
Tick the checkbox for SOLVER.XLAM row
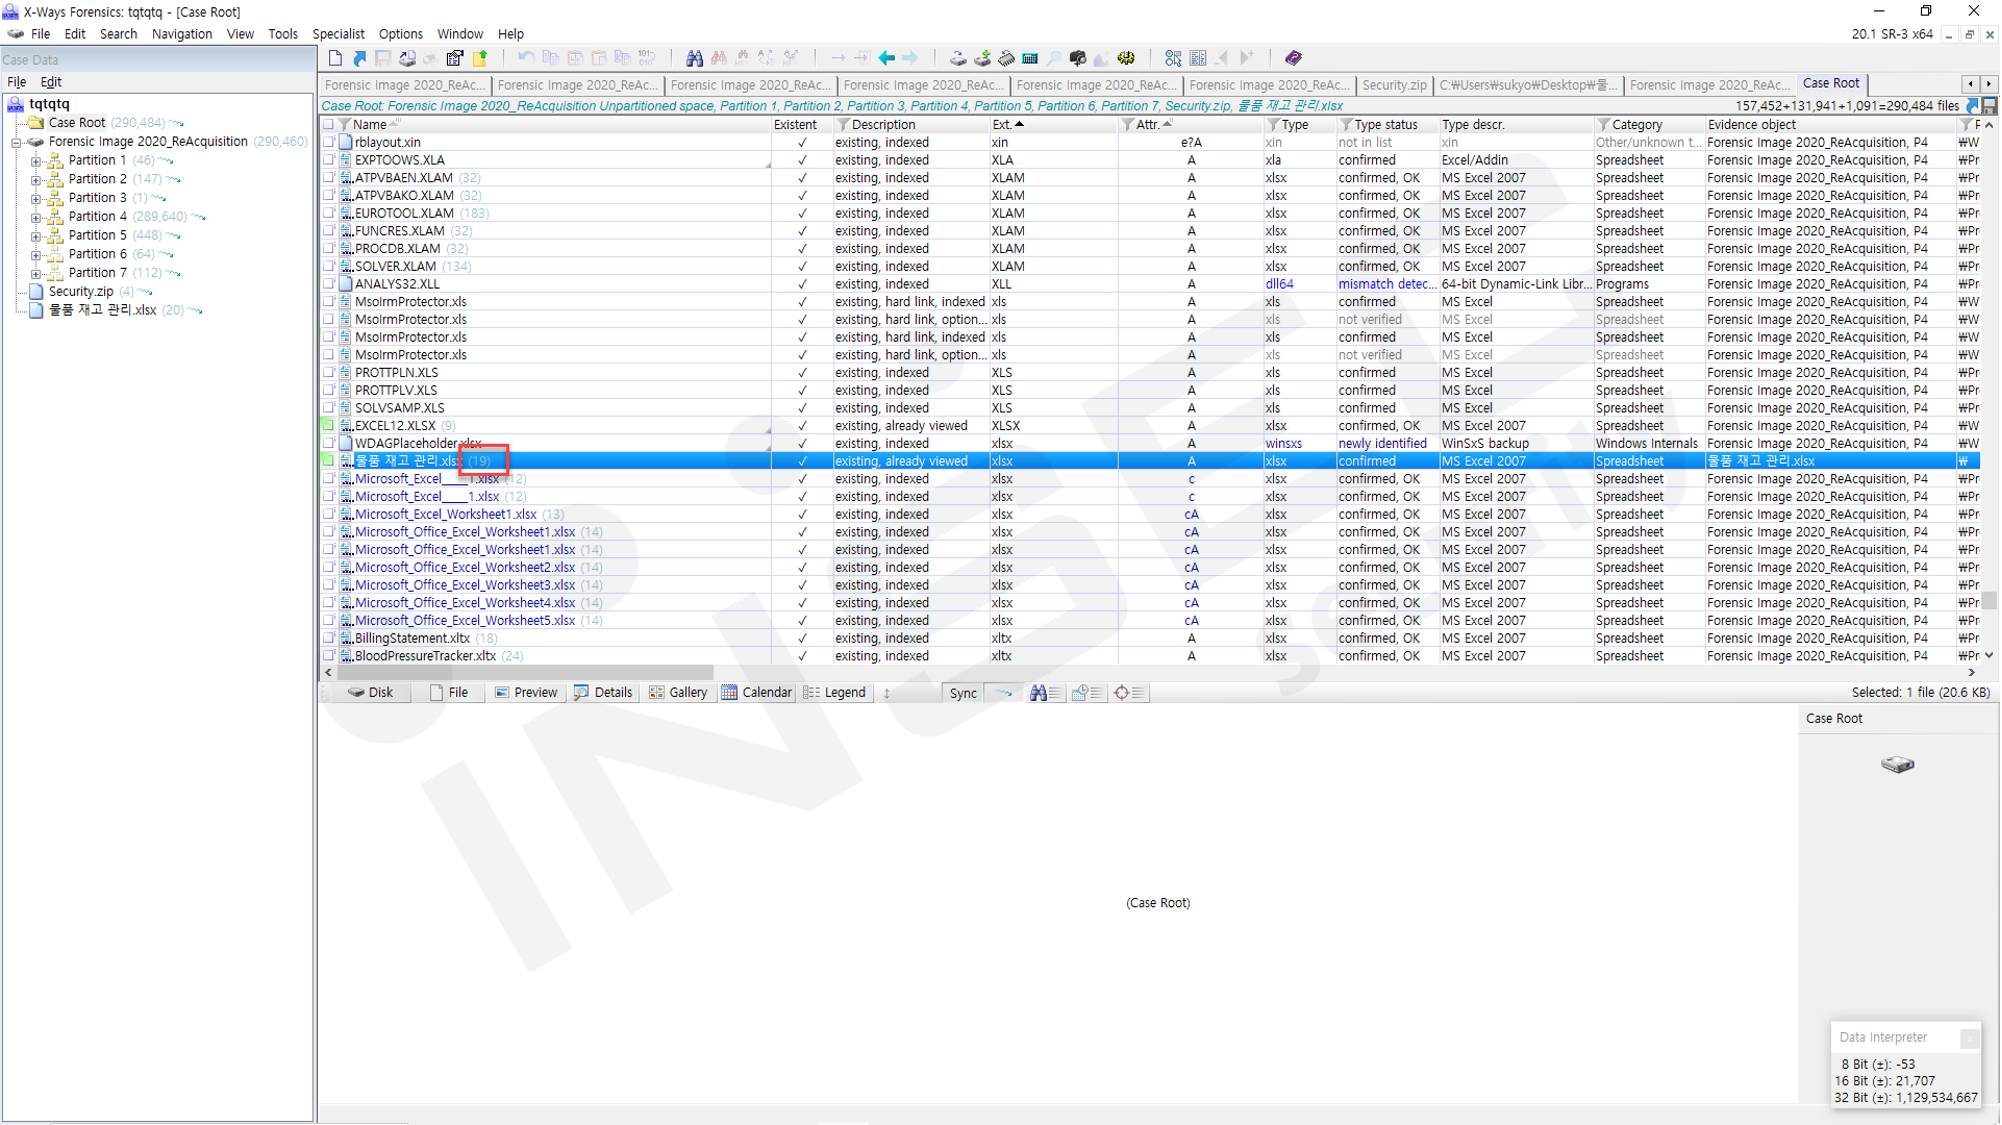(329, 266)
